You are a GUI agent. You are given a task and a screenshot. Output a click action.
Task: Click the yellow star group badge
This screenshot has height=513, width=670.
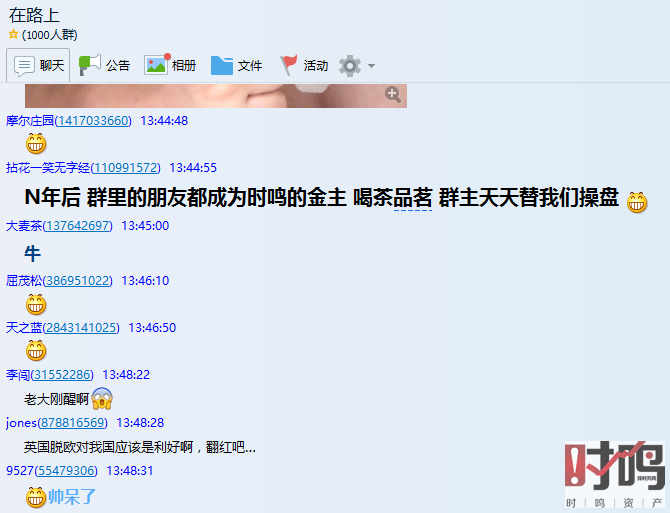pos(13,34)
